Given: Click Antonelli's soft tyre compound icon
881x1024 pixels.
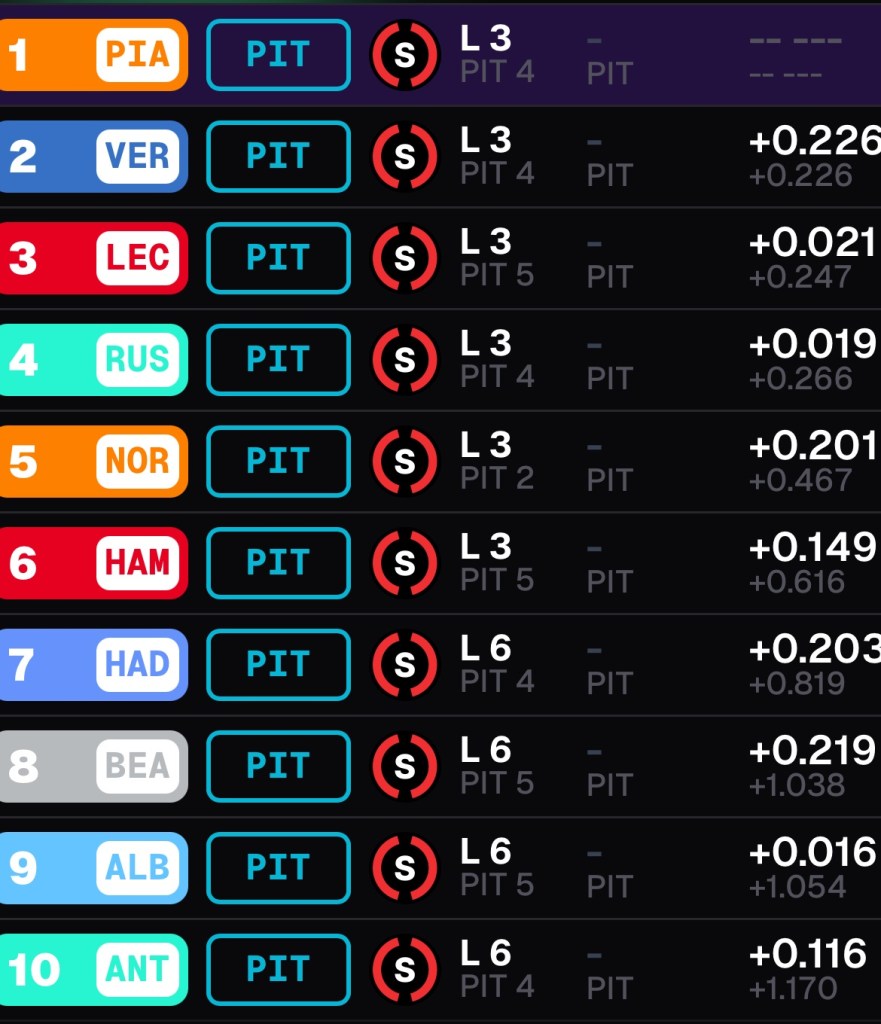Looking at the screenshot, I should pyautogui.click(x=405, y=969).
